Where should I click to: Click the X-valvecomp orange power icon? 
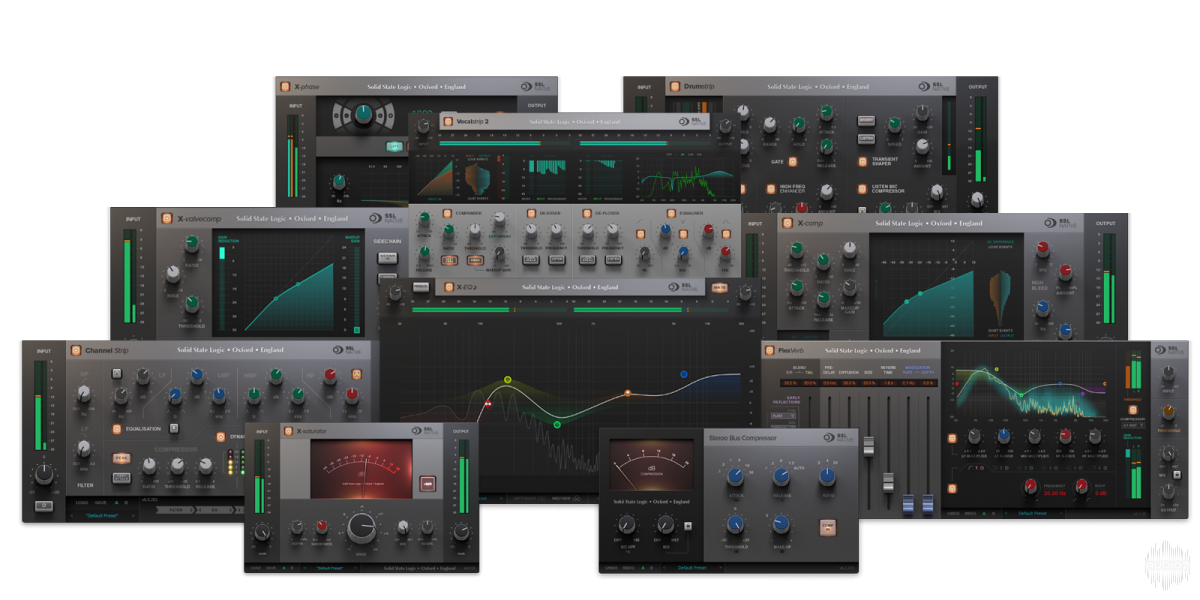tap(166, 218)
